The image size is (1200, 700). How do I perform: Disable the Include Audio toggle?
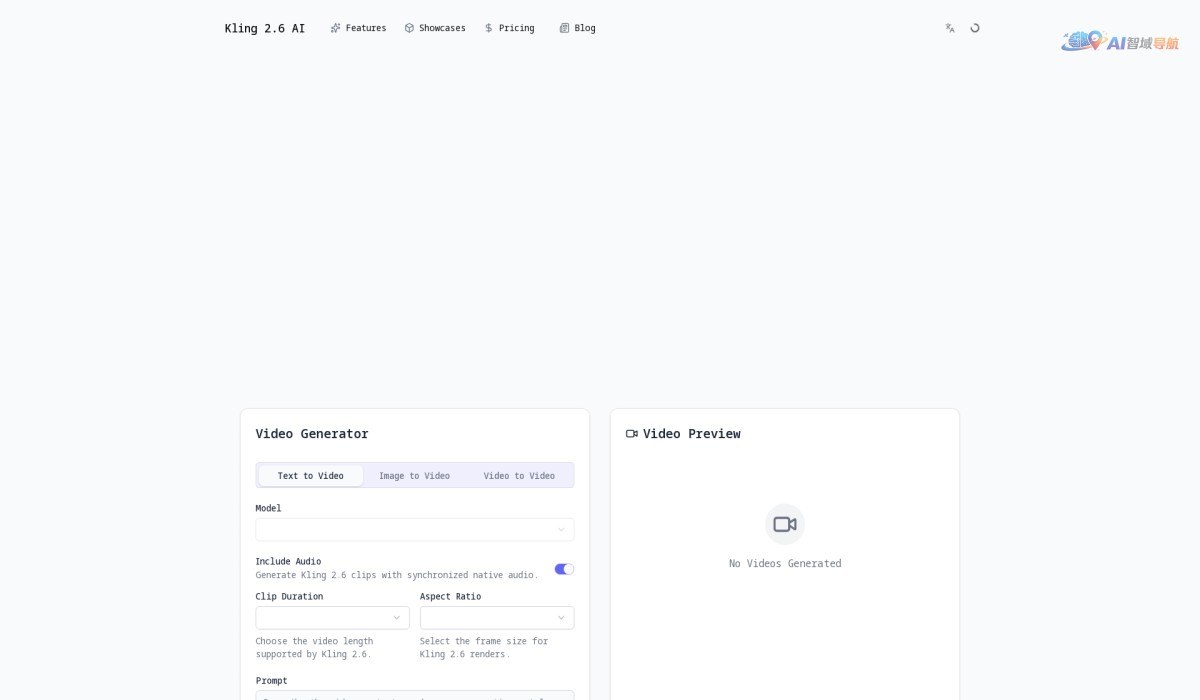click(x=564, y=569)
